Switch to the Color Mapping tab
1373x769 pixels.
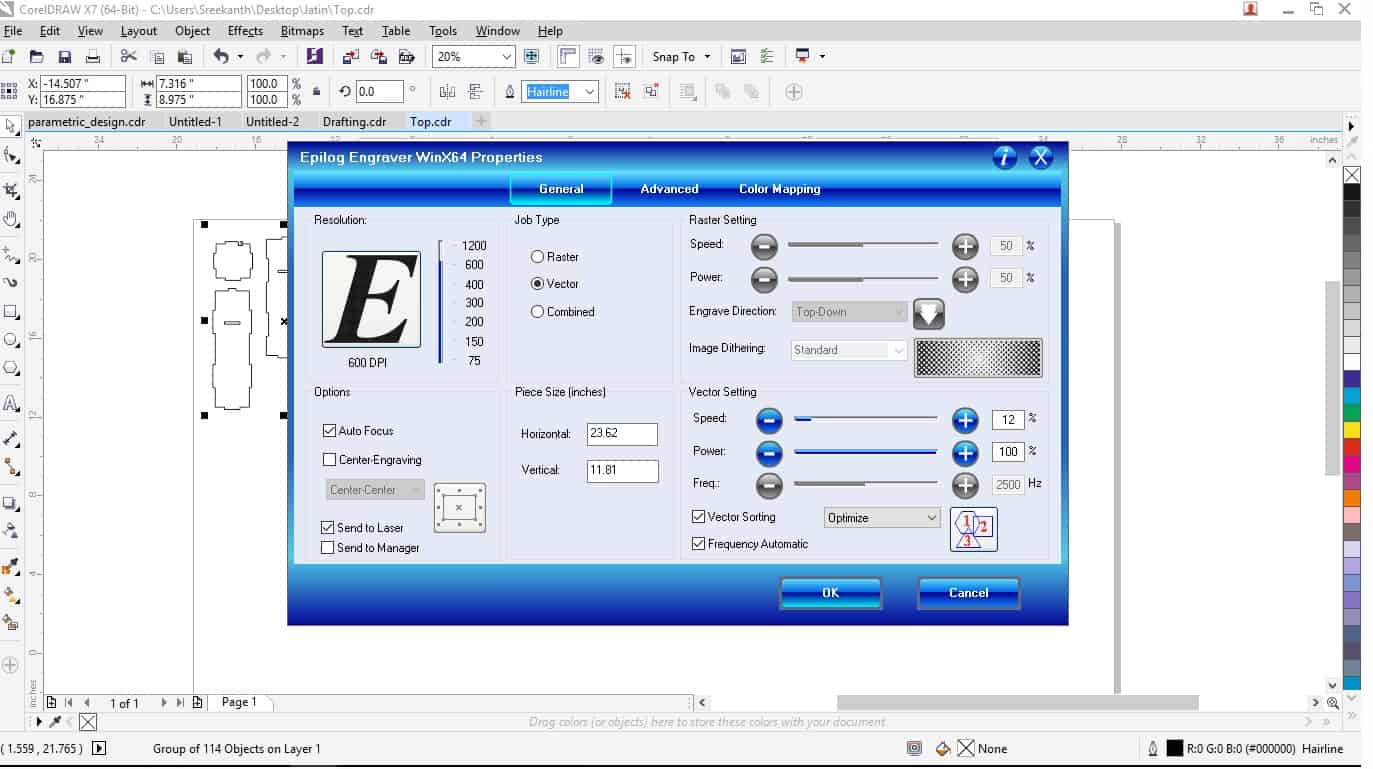779,189
